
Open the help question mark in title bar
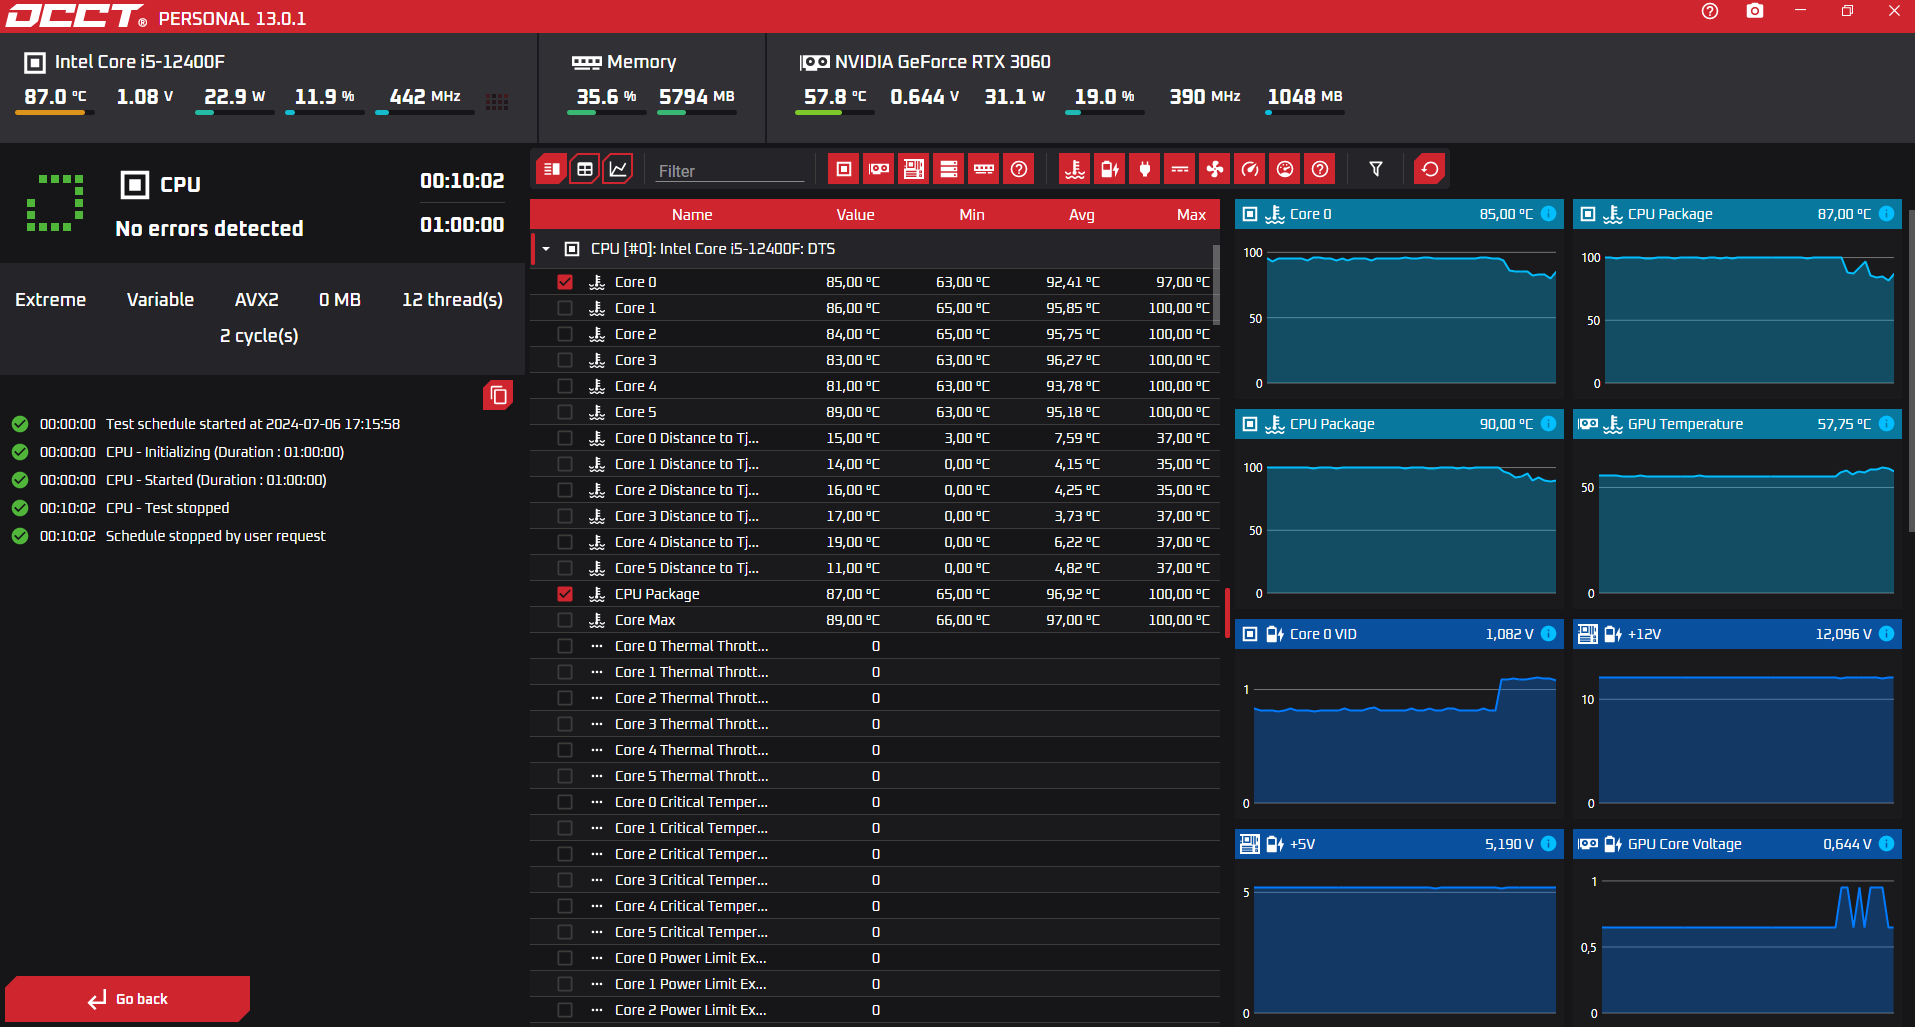[x=1710, y=11]
